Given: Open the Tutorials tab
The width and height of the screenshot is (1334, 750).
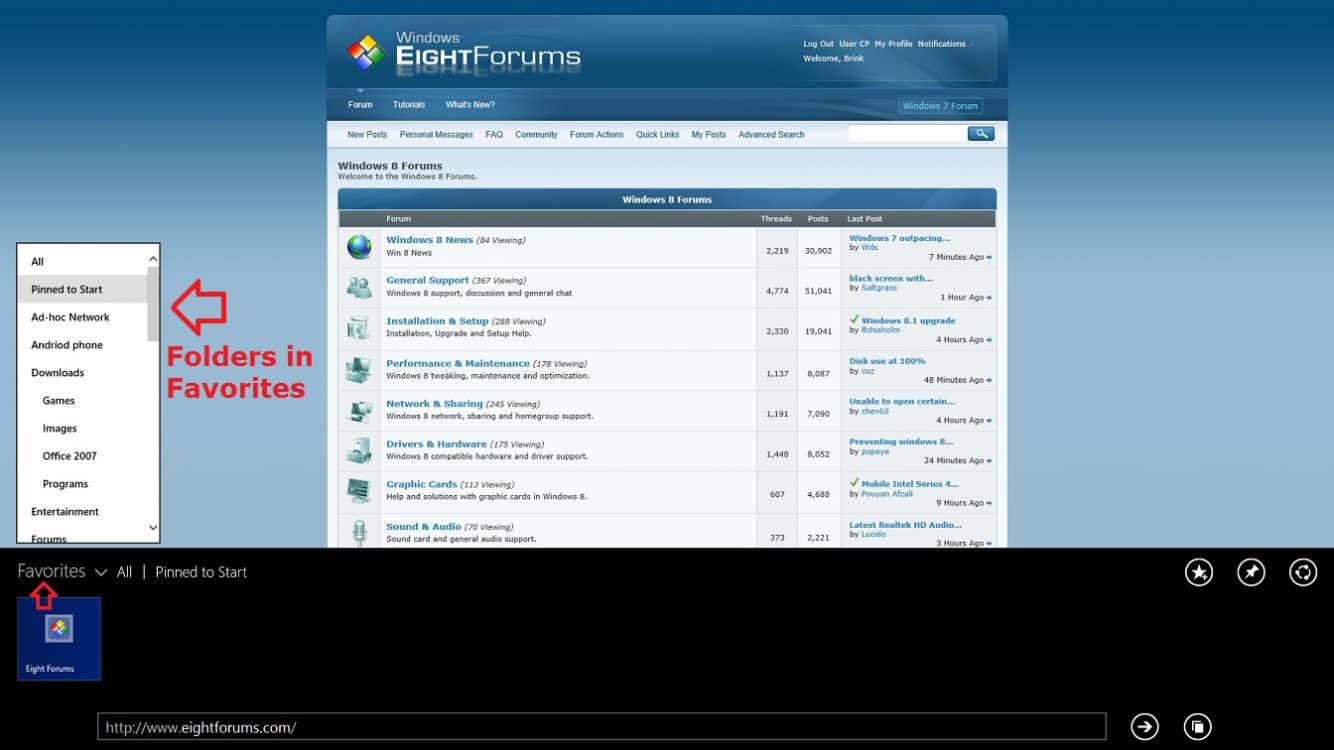Looking at the screenshot, I should [x=409, y=105].
